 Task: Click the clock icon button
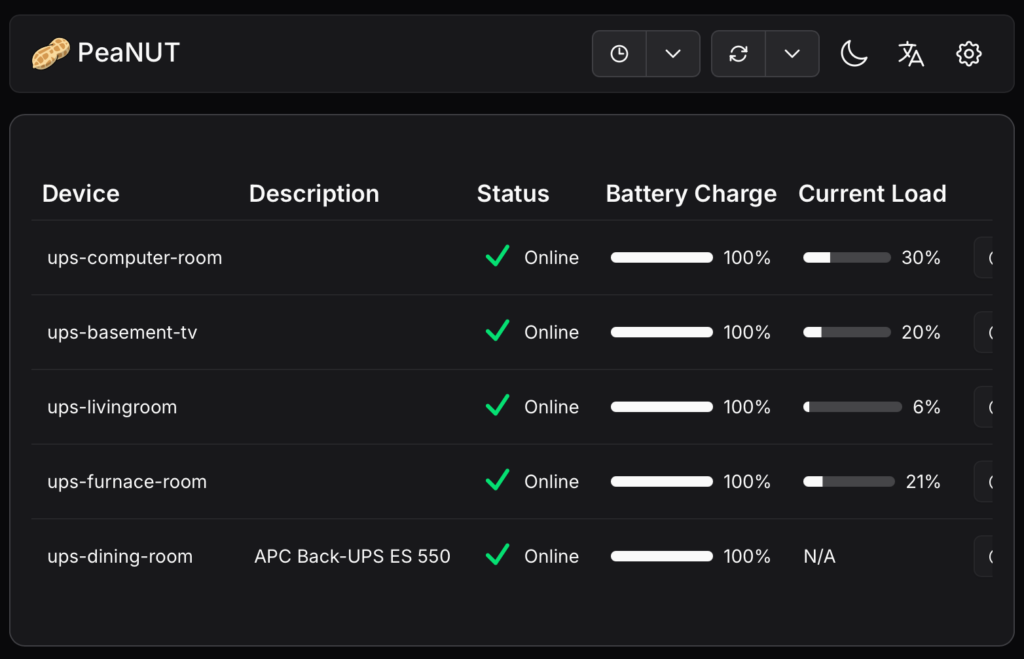coord(619,54)
